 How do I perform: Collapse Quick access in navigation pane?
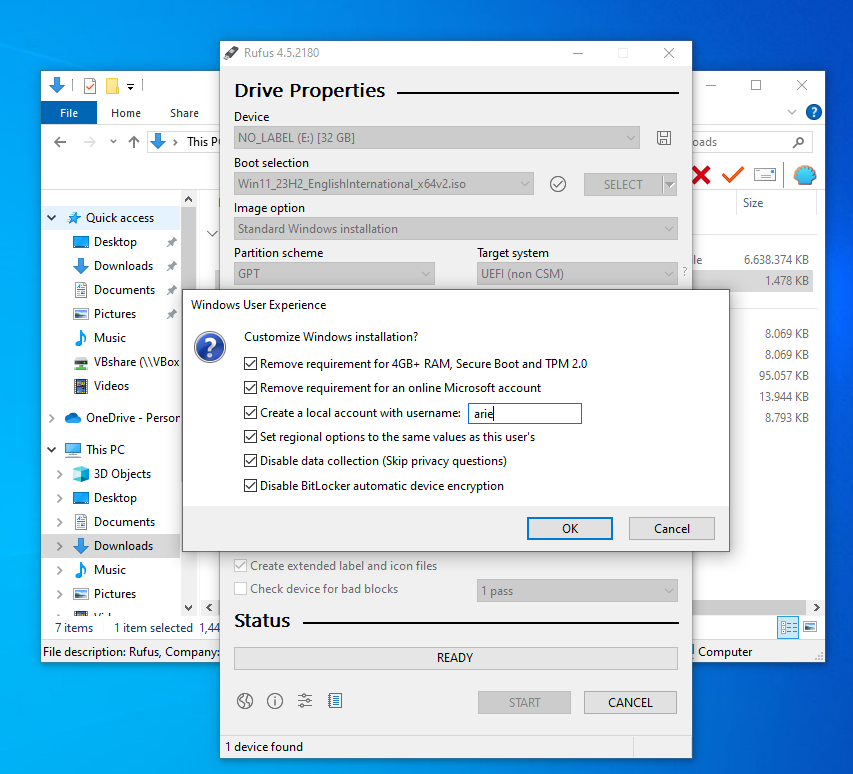52,218
